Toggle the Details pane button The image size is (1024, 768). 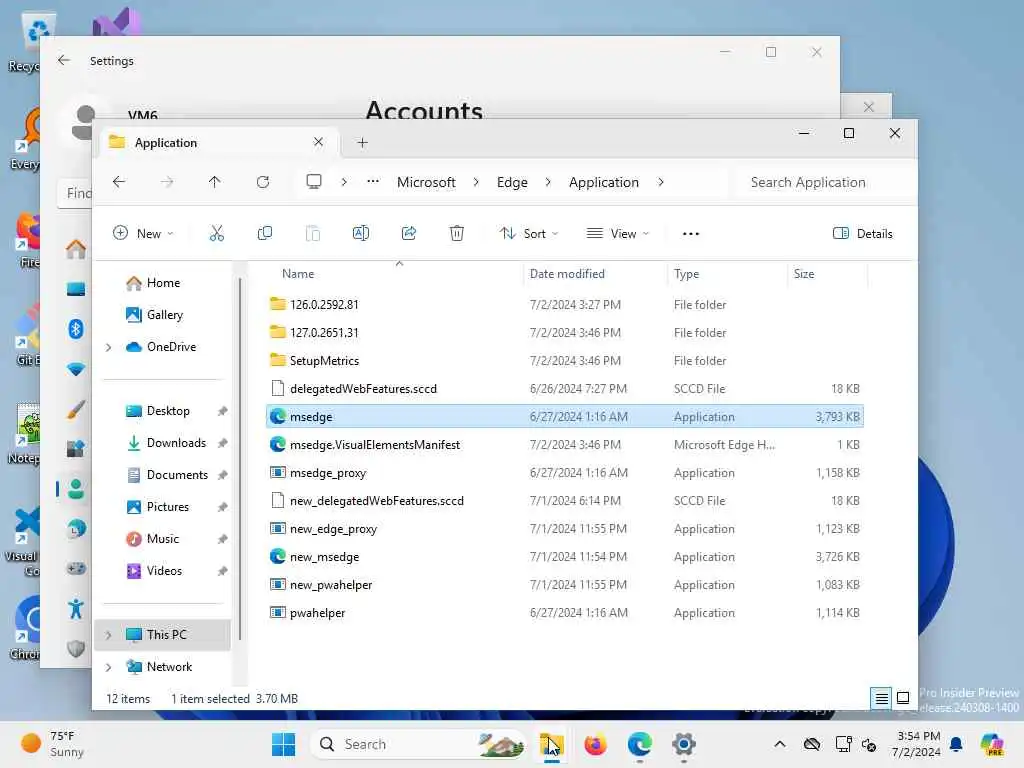click(x=863, y=233)
